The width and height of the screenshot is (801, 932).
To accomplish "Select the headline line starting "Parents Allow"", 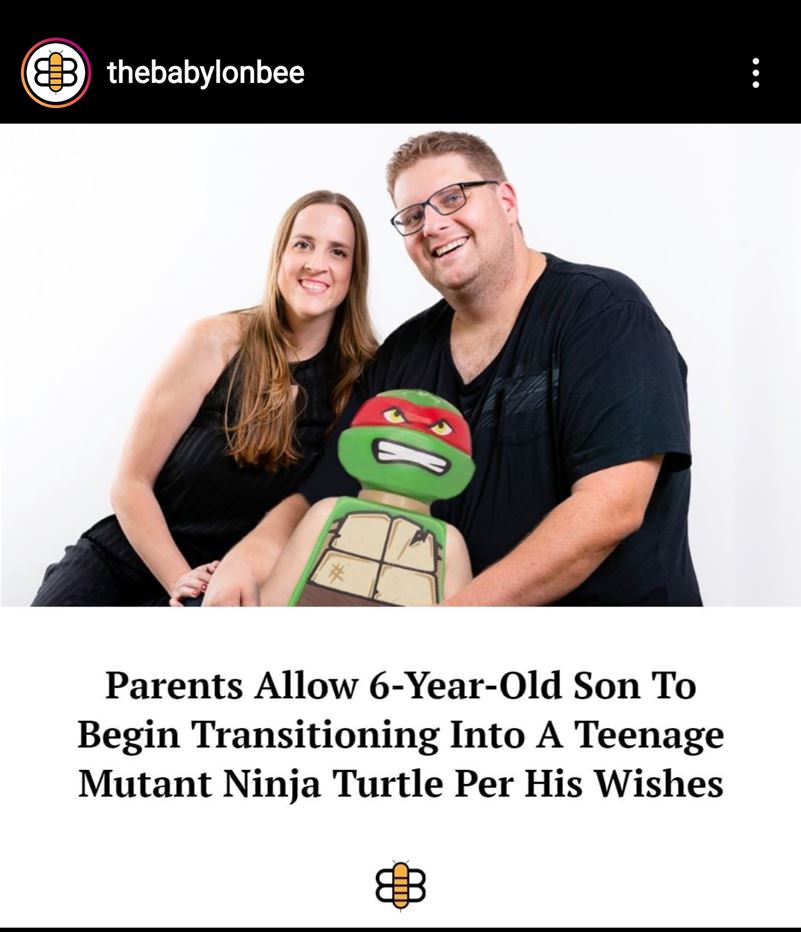I will pos(400,686).
